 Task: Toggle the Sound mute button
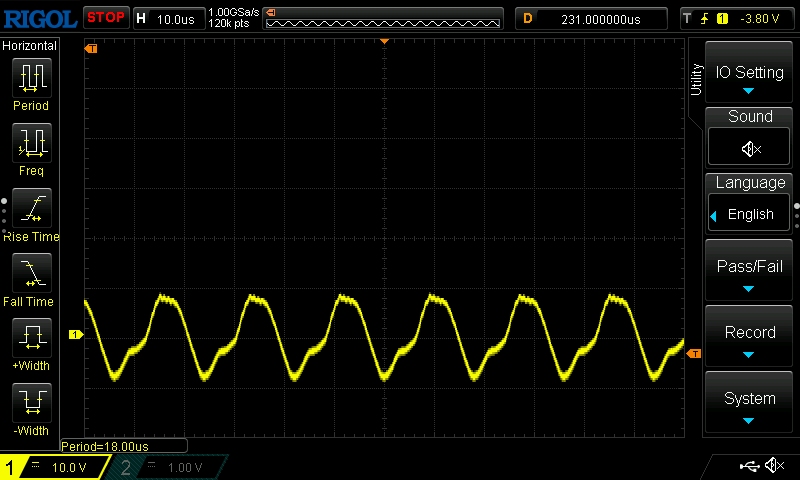[x=750, y=148]
